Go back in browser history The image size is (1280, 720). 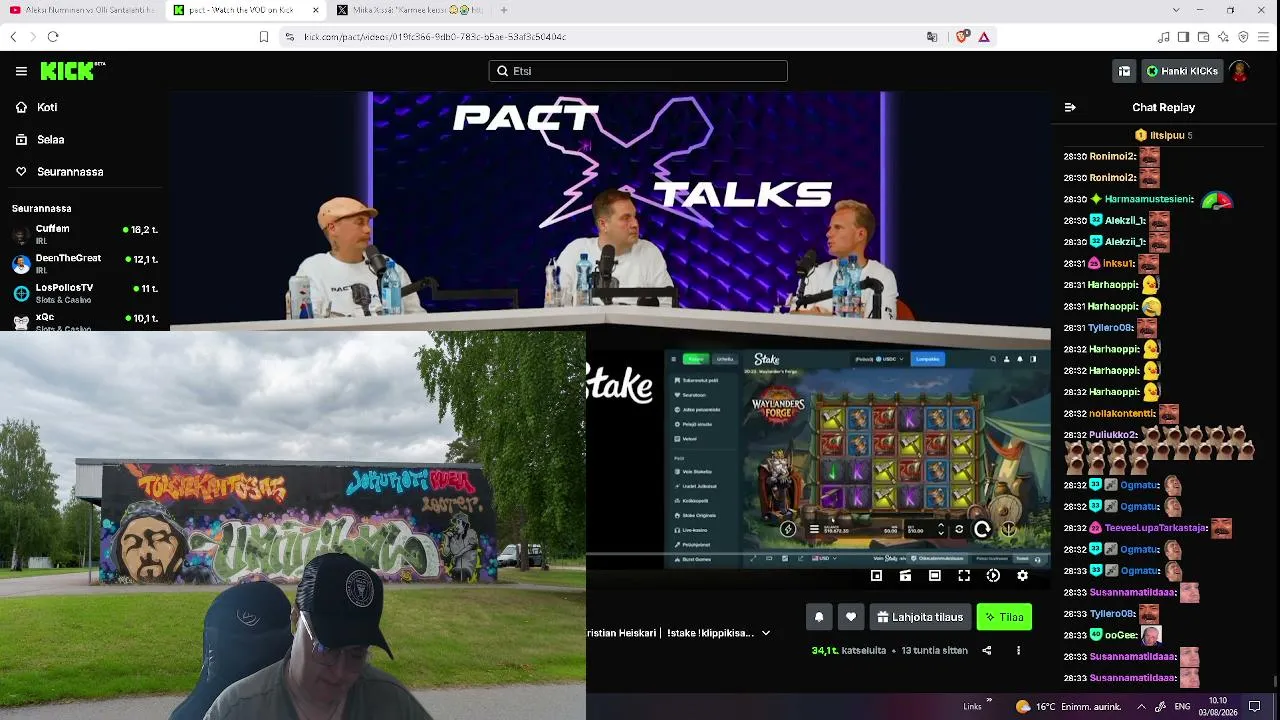13,37
